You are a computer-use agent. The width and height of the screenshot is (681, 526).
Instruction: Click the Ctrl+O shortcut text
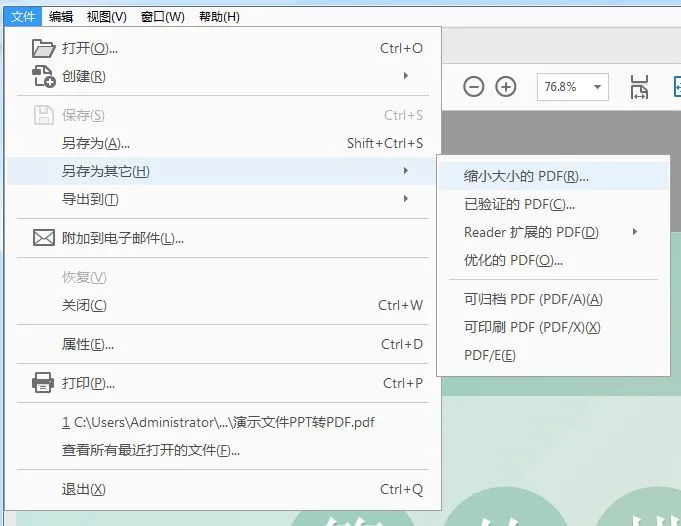(x=401, y=48)
